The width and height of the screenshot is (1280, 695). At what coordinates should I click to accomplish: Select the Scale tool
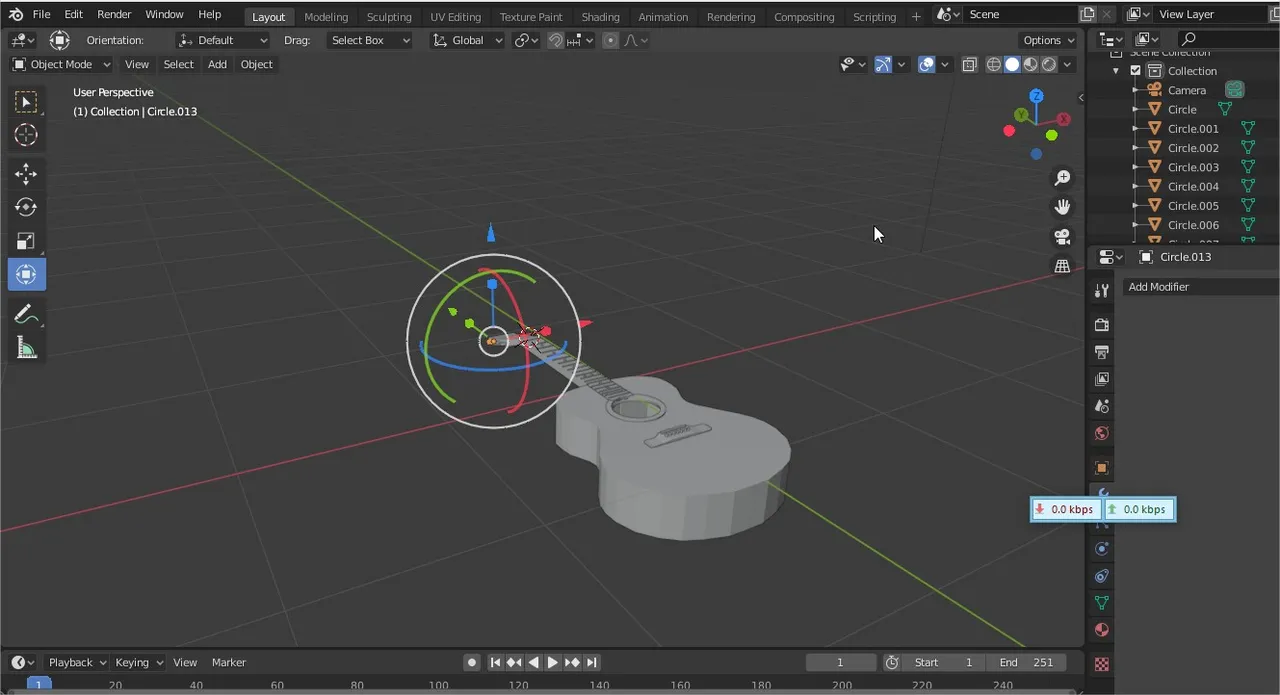coord(26,241)
